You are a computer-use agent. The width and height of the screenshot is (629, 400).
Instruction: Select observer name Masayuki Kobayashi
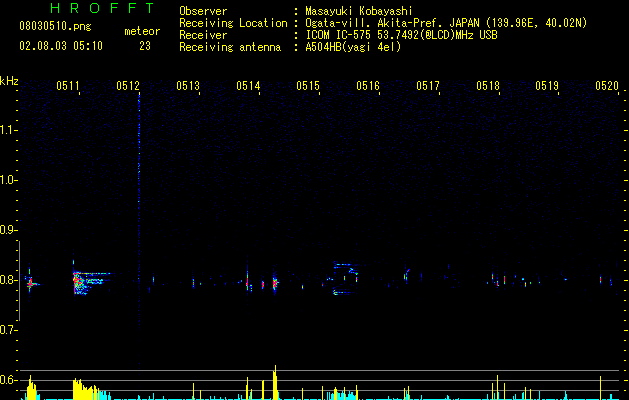click(x=359, y=11)
